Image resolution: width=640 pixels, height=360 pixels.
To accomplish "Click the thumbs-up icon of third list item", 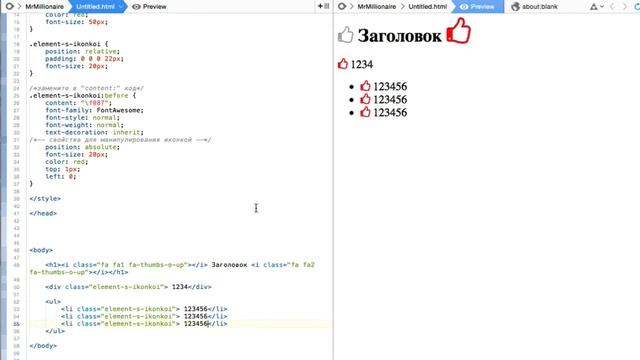I will point(365,112).
